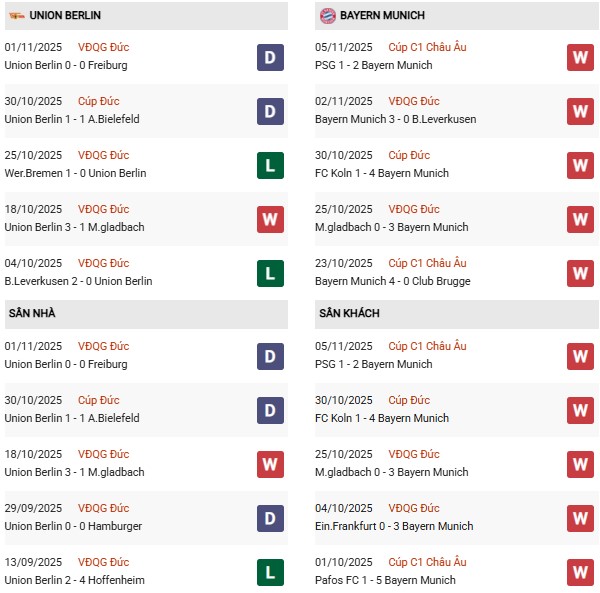Click win badge for Ein.Frankfurt 0 - 3 Bayern Munich
This screenshot has width=600, height=593.
pos(580,518)
